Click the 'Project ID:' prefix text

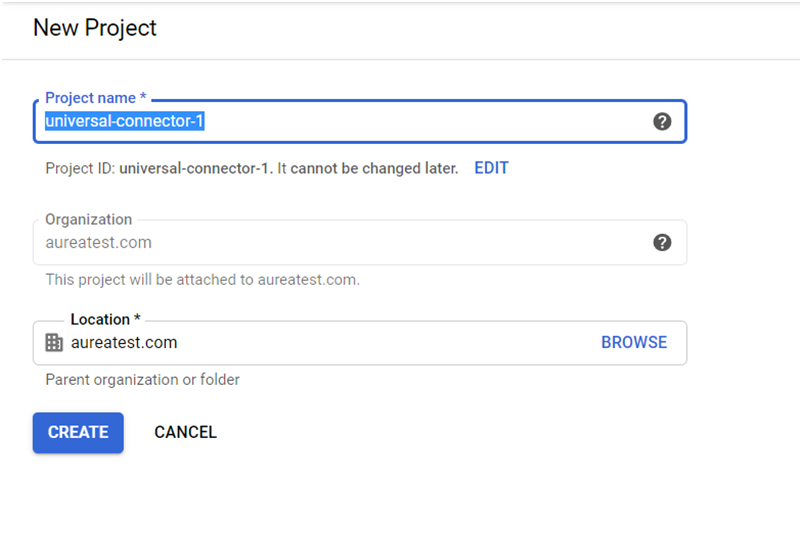click(x=80, y=168)
